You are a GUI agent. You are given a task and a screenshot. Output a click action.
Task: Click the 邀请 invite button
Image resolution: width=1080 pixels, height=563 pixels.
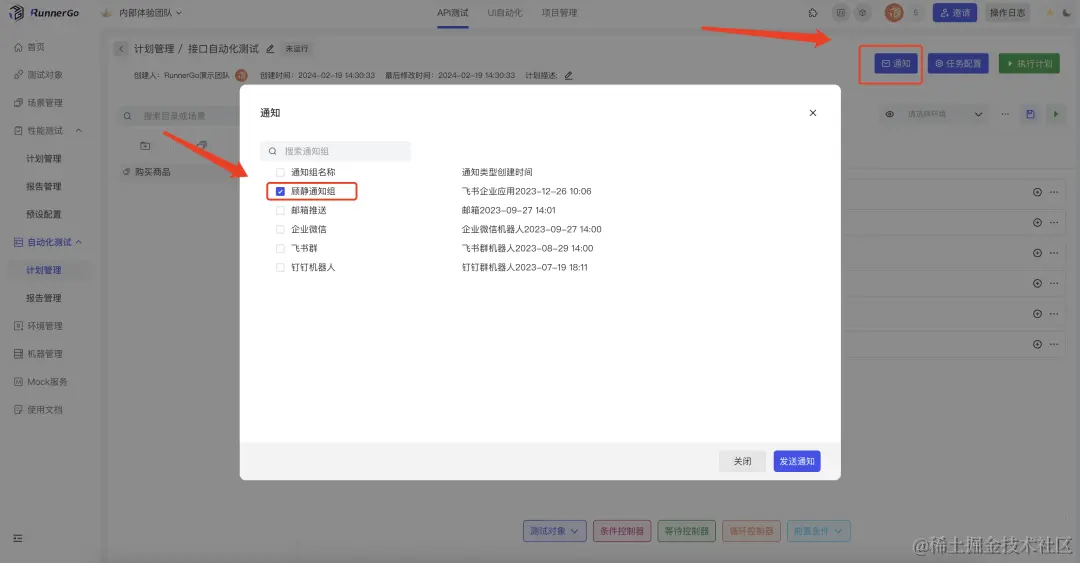pos(955,12)
